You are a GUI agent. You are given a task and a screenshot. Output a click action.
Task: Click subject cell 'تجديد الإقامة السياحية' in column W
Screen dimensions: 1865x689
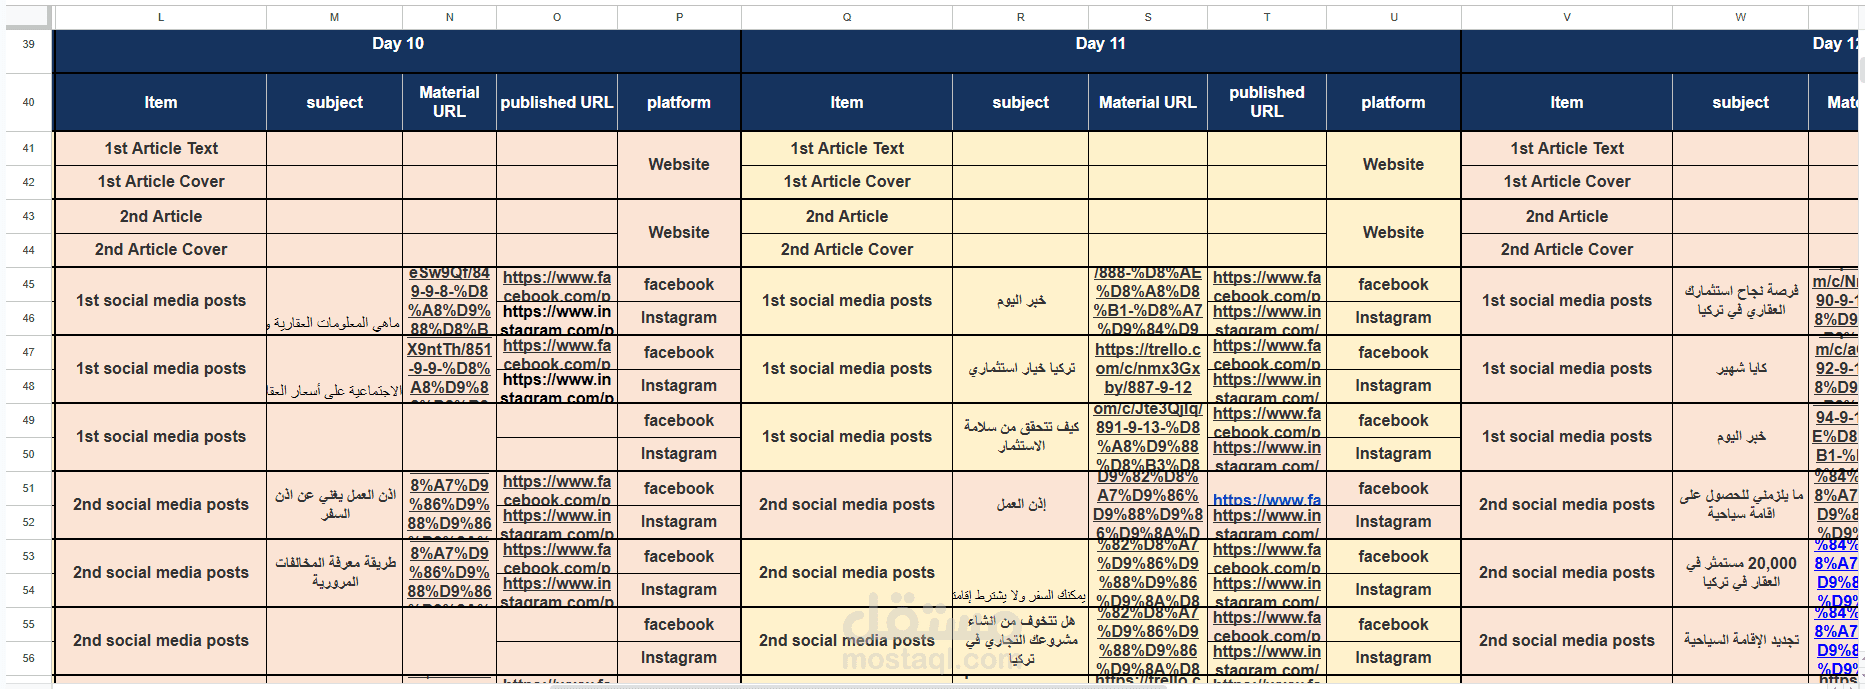1740,641
